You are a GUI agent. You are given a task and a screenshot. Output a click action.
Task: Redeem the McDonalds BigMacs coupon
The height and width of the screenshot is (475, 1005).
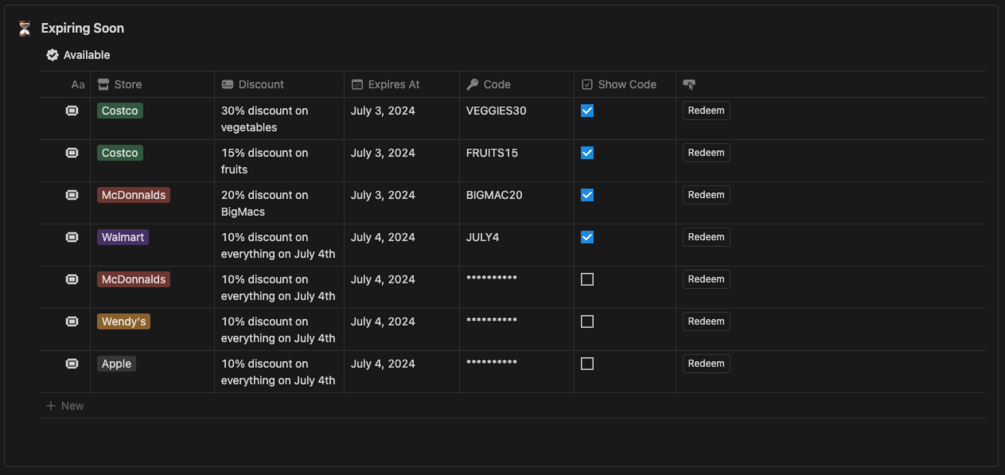pyautogui.click(x=706, y=195)
